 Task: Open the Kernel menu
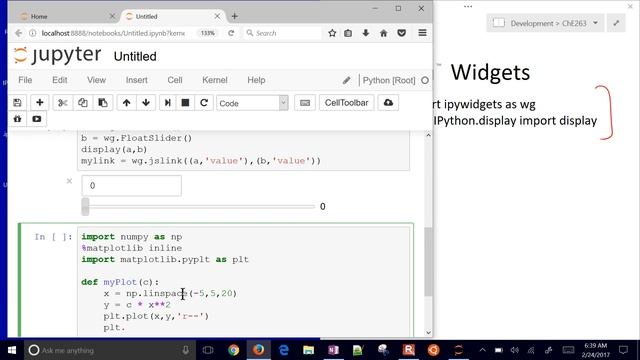(215, 80)
